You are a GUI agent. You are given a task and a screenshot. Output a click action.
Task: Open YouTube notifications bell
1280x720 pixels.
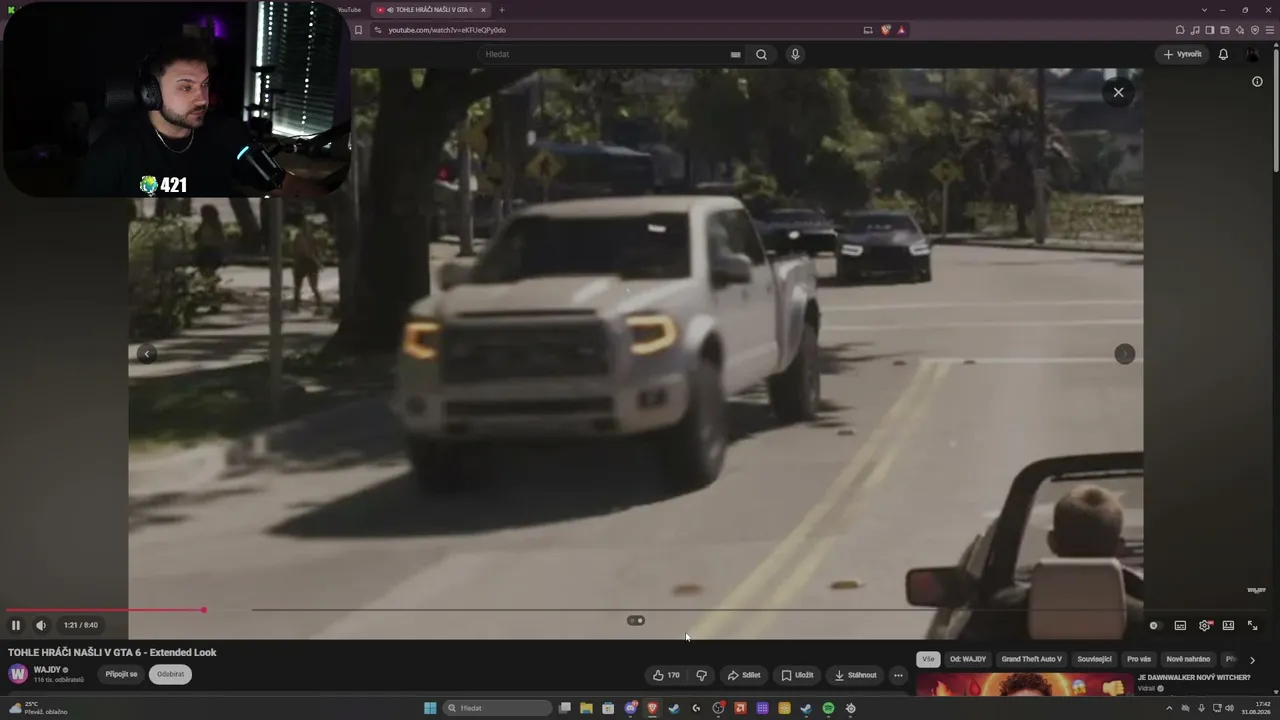coord(1223,54)
